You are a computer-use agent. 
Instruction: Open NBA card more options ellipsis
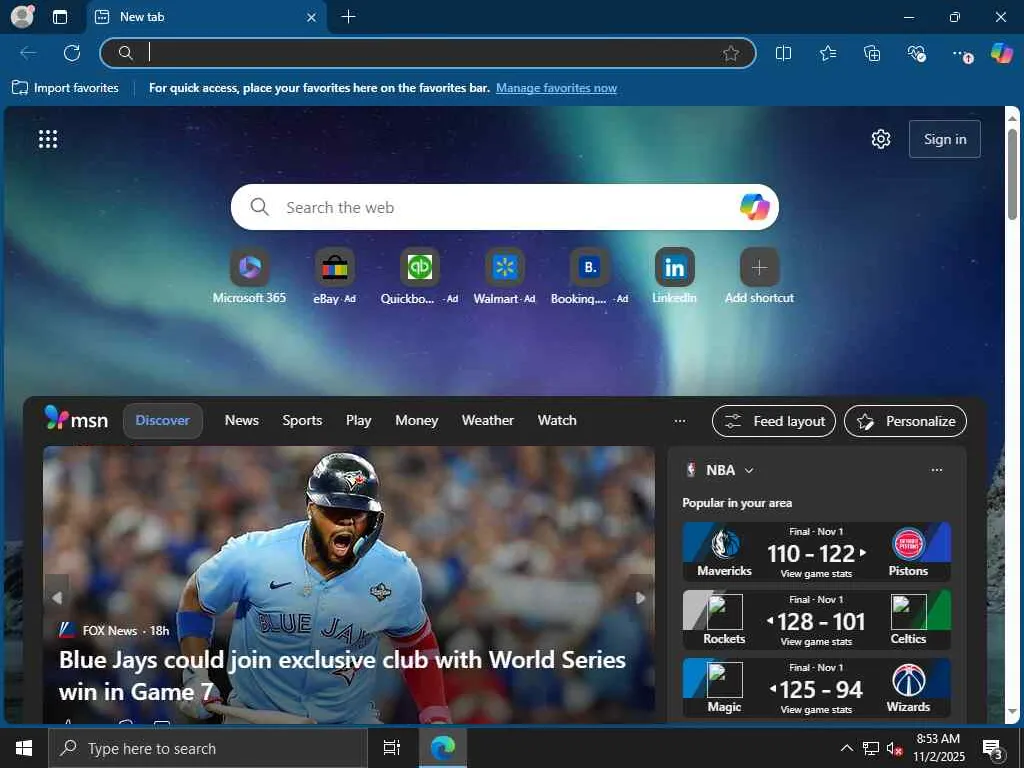pos(936,470)
